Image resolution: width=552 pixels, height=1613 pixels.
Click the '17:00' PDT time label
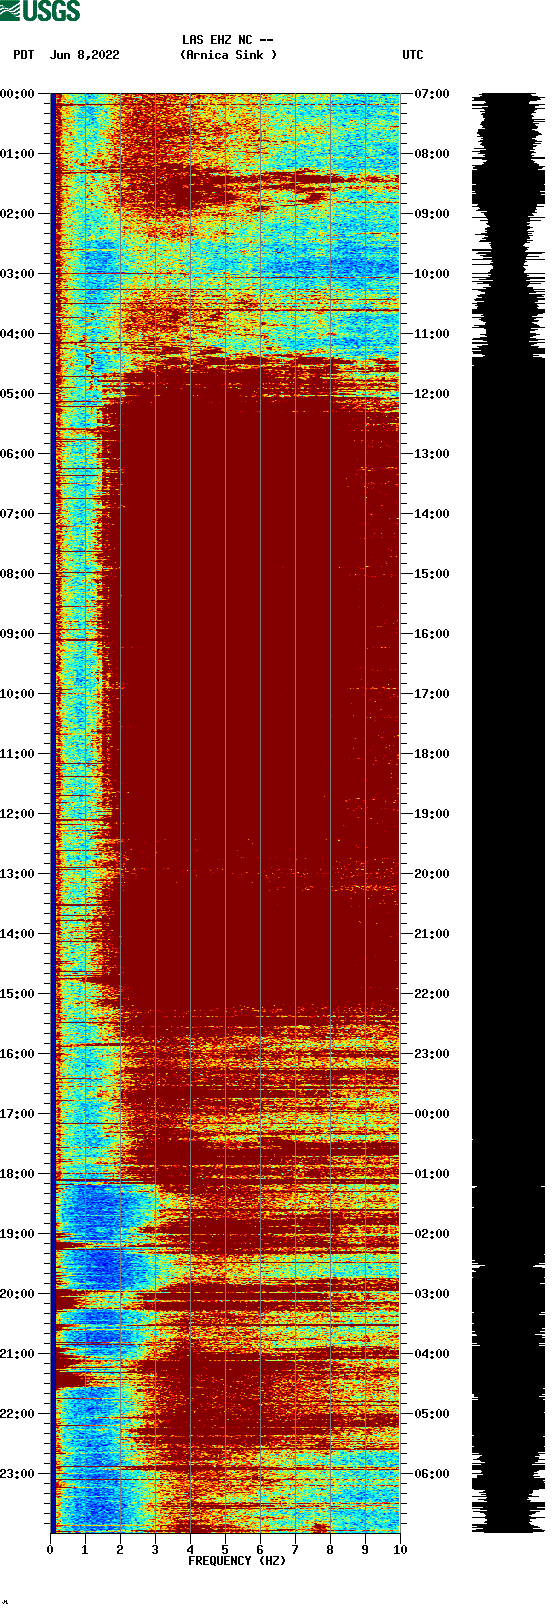tap(17, 1114)
